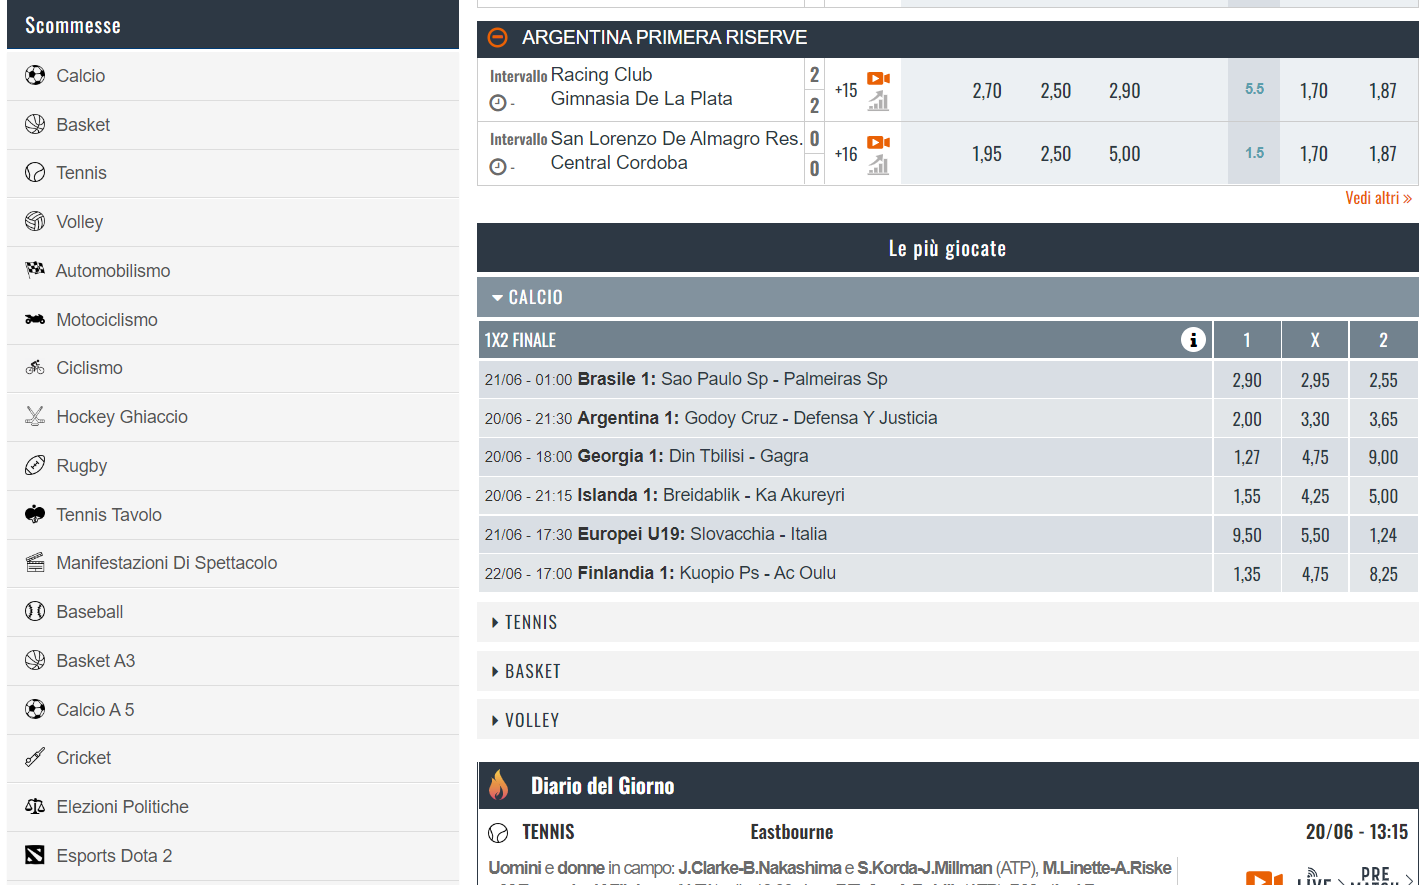1427x885 pixels.
Task: Click the Tennis Tavolo paddle icon
Action: click(x=35, y=514)
